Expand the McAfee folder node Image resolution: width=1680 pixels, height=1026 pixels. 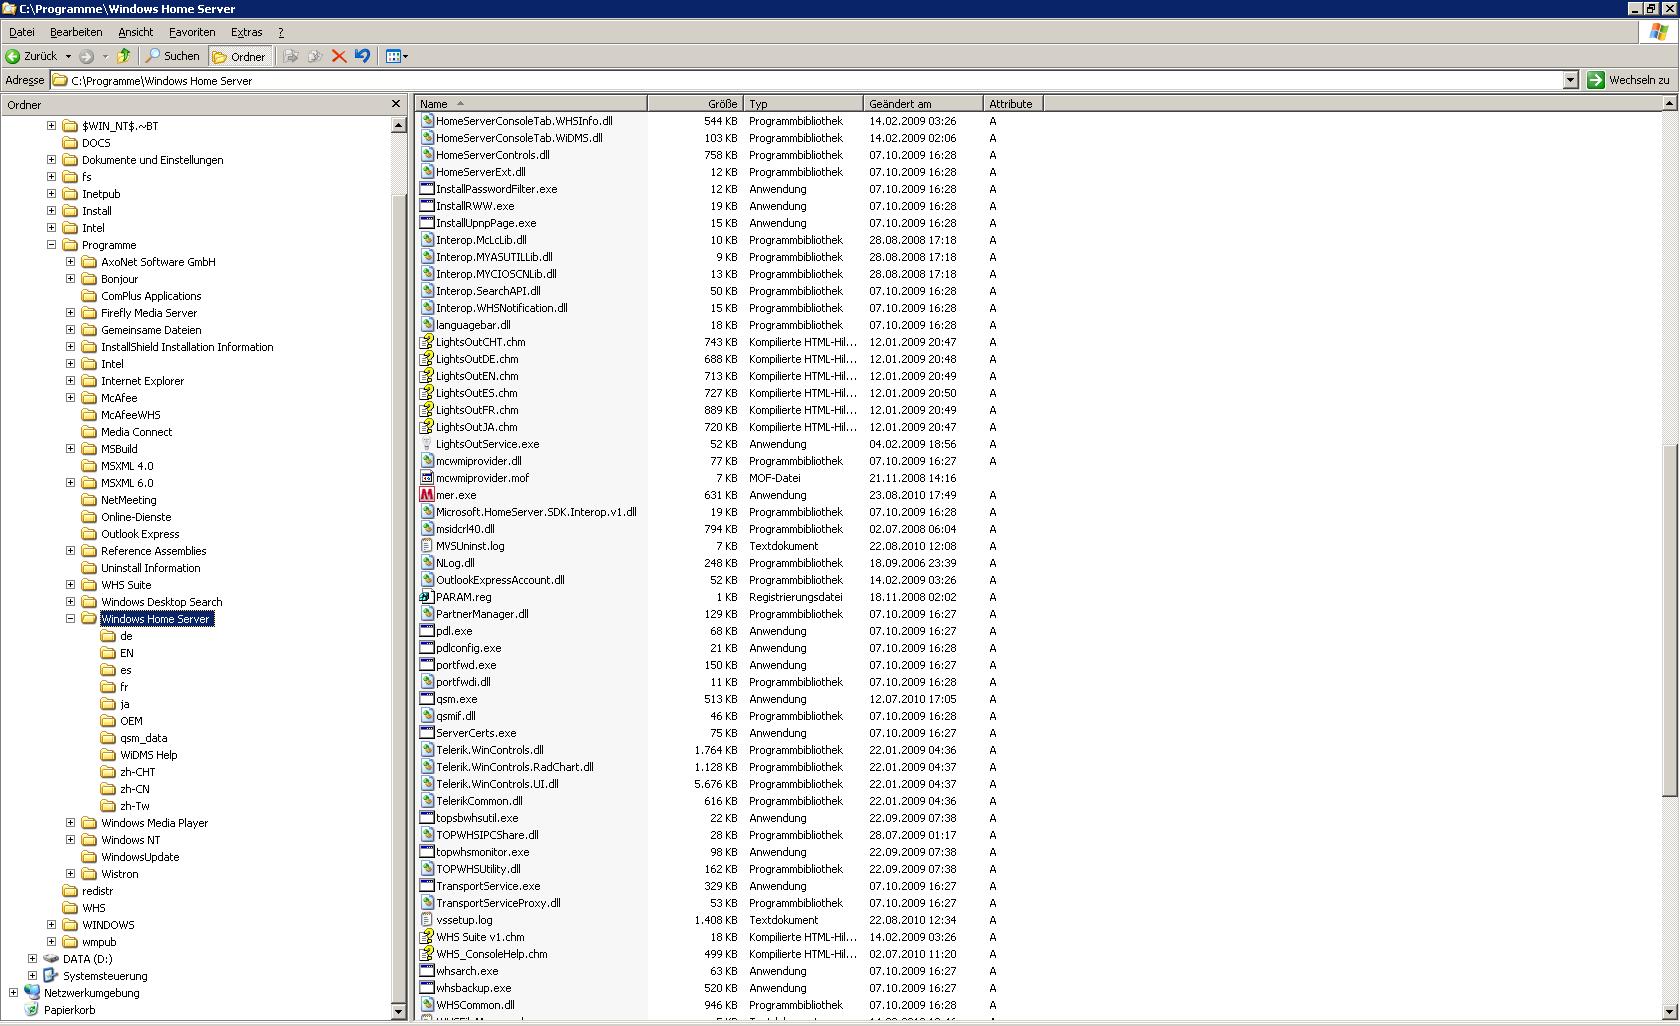click(71, 398)
